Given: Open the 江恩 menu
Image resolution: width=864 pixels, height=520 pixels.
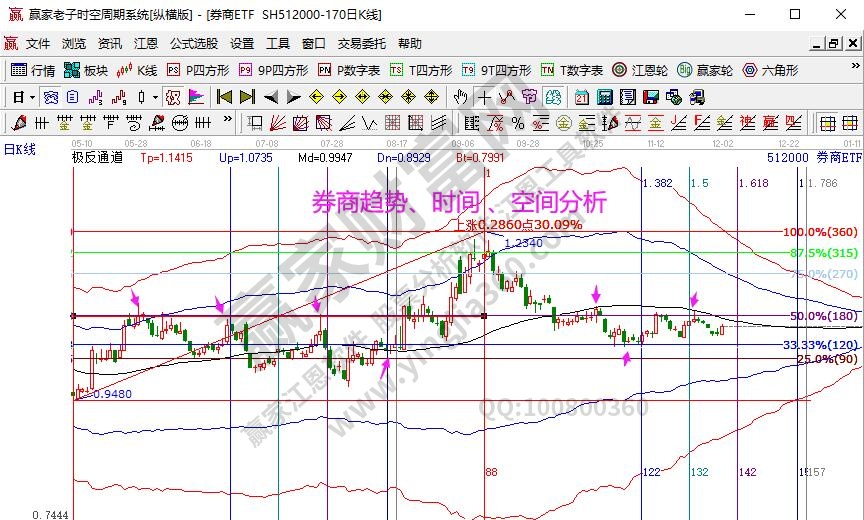Looking at the screenshot, I should pyautogui.click(x=146, y=44).
